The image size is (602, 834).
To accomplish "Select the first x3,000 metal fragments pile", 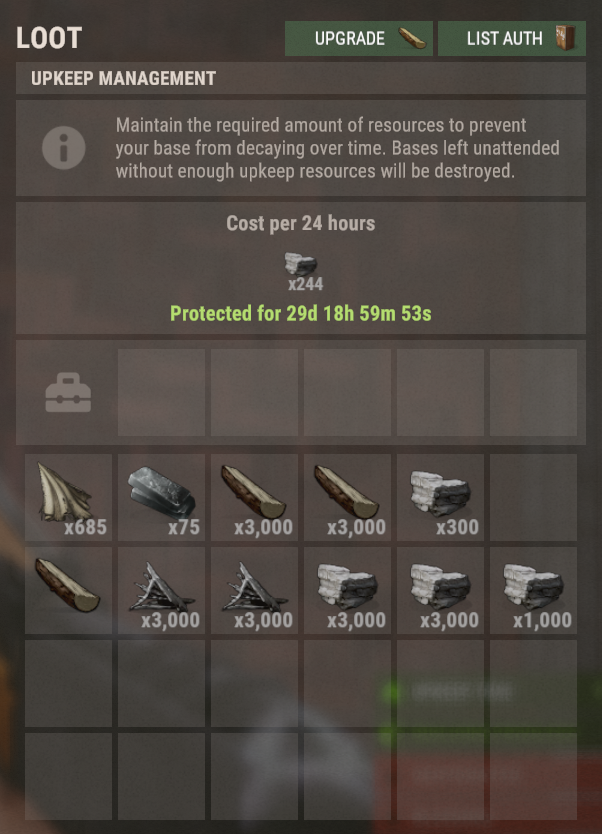I will pyautogui.click(x=161, y=590).
